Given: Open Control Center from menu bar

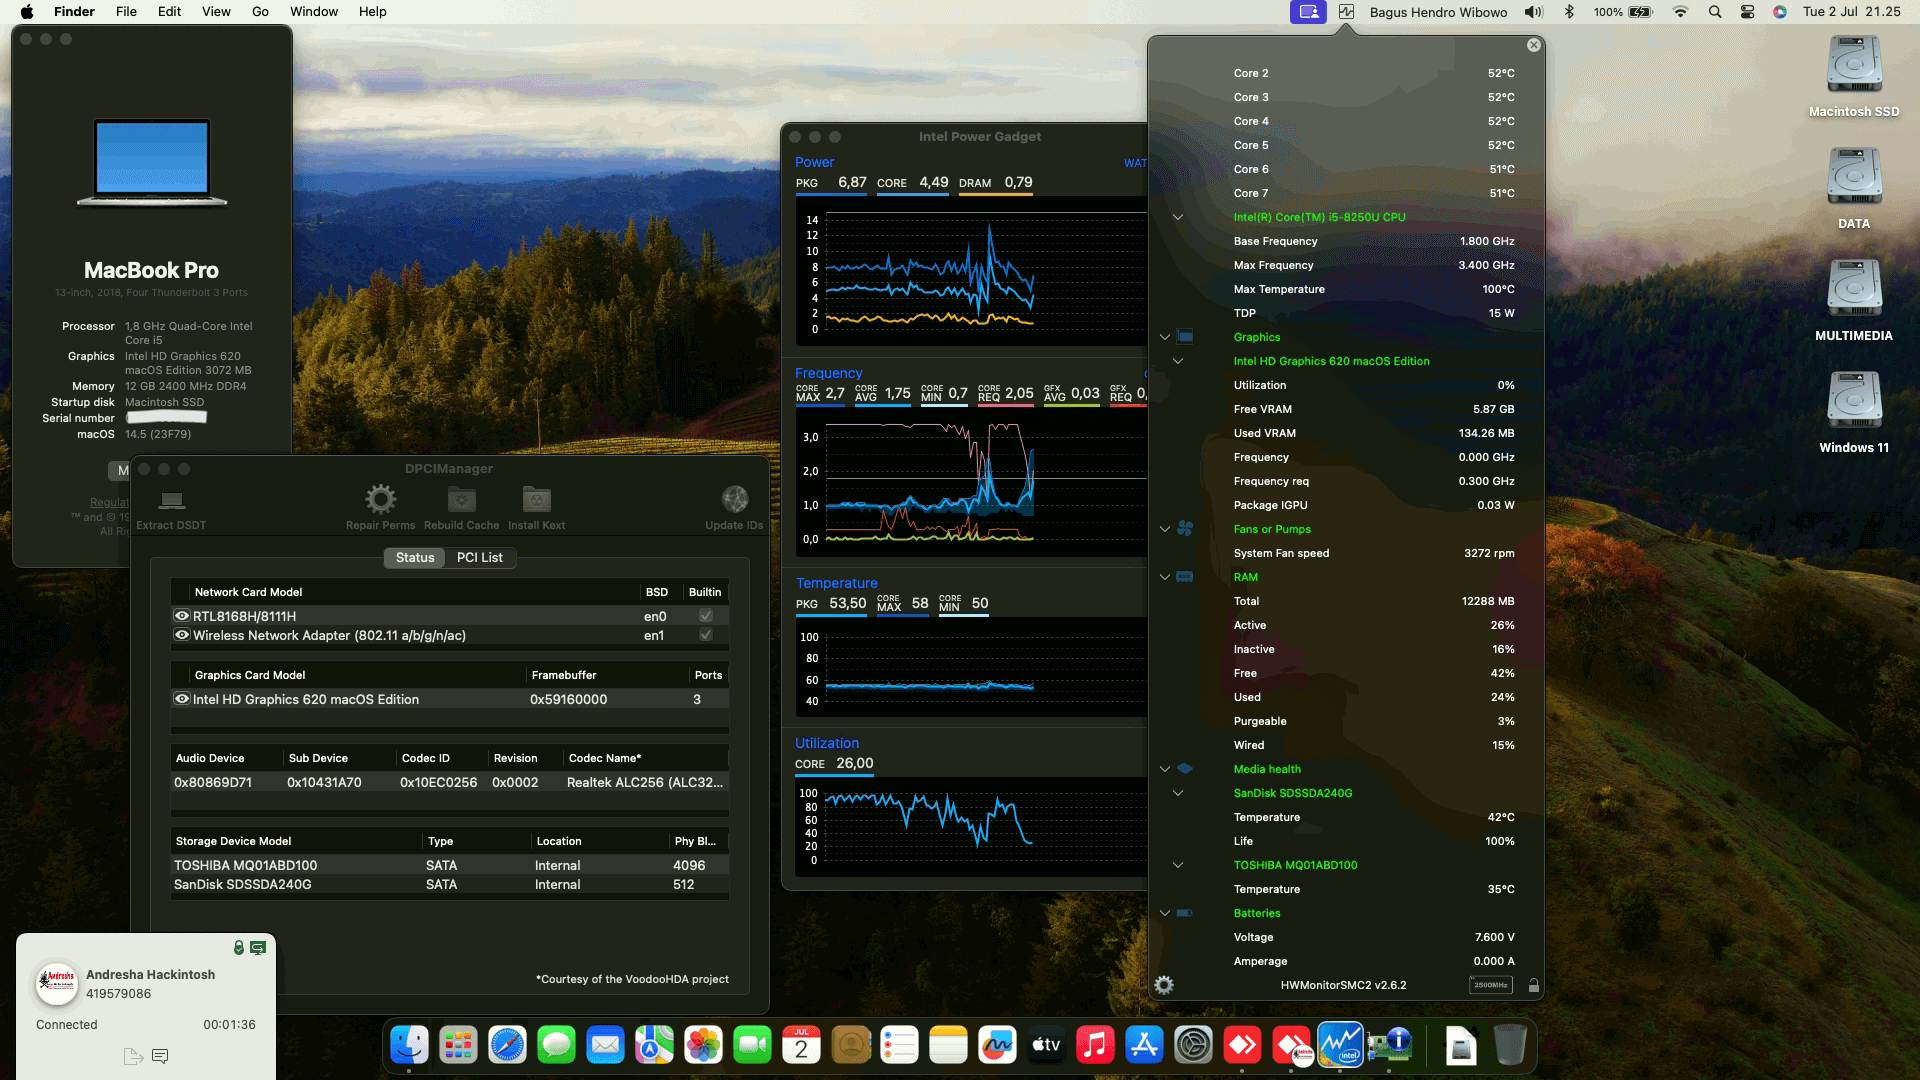Looking at the screenshot, I should (1747, 12).
